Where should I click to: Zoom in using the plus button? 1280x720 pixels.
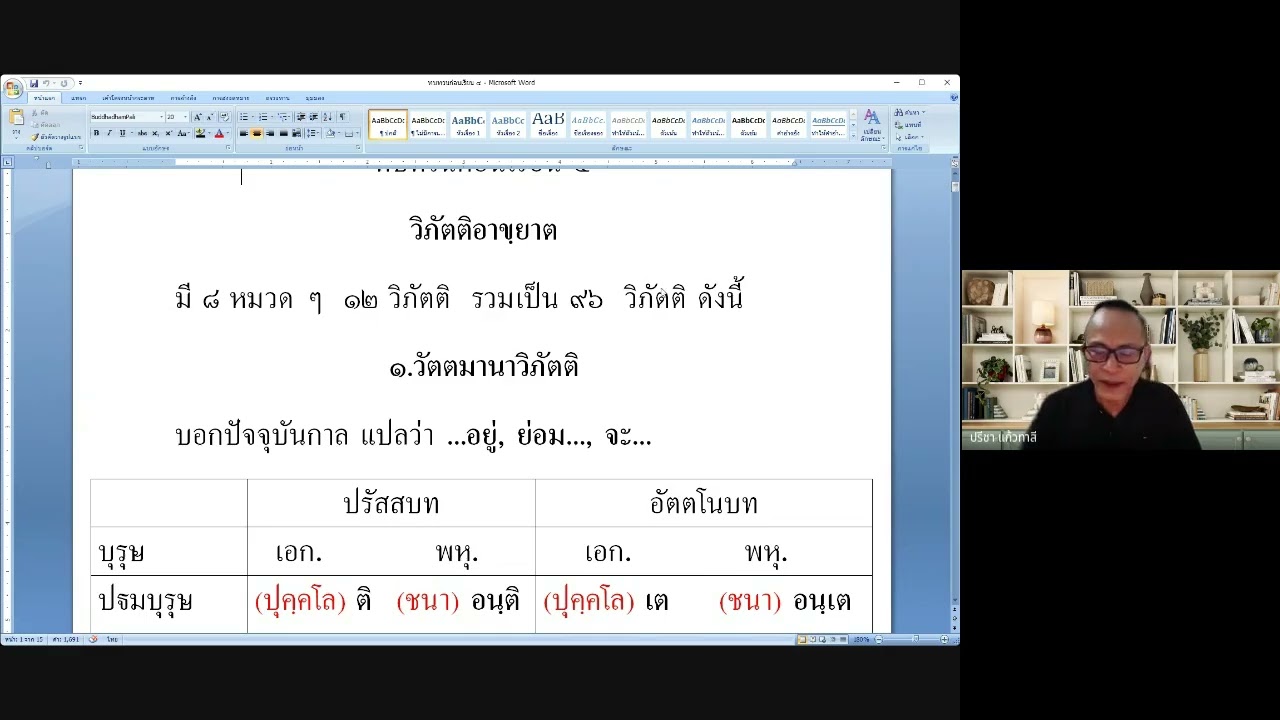click(944, 639)
